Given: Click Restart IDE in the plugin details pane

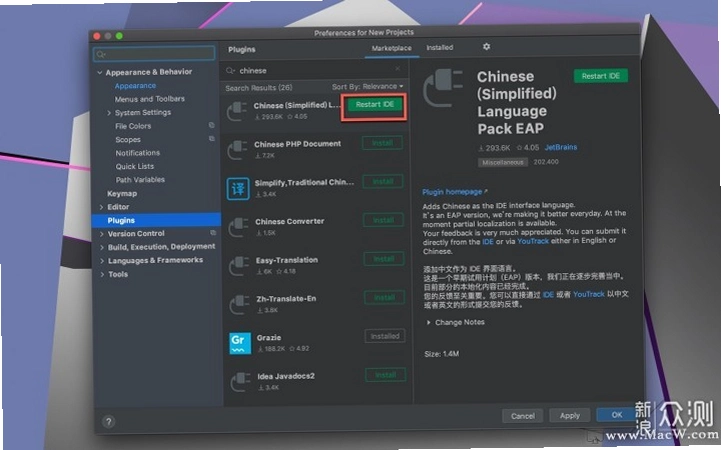Looking at the screenshot, I should pyautogui.click(x=601, y=76).
